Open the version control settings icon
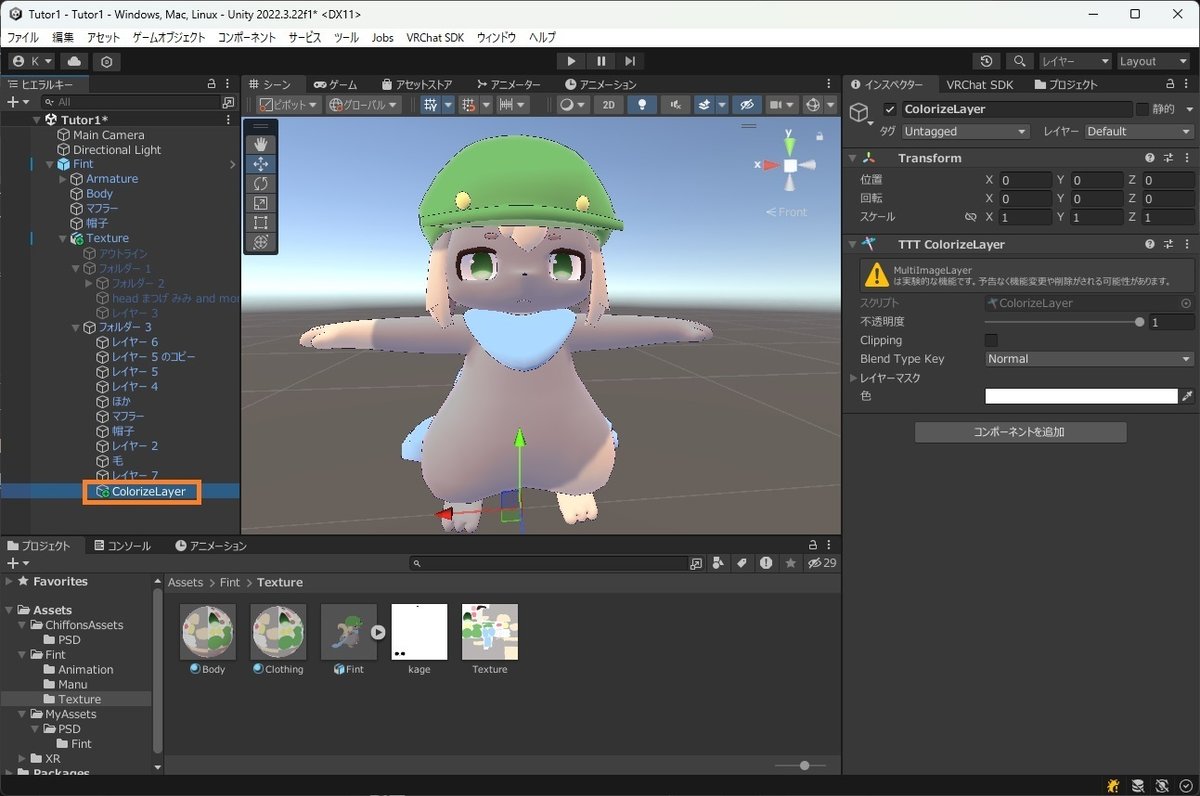Viewport: 1200px width, 796px height. pos(107,61)
